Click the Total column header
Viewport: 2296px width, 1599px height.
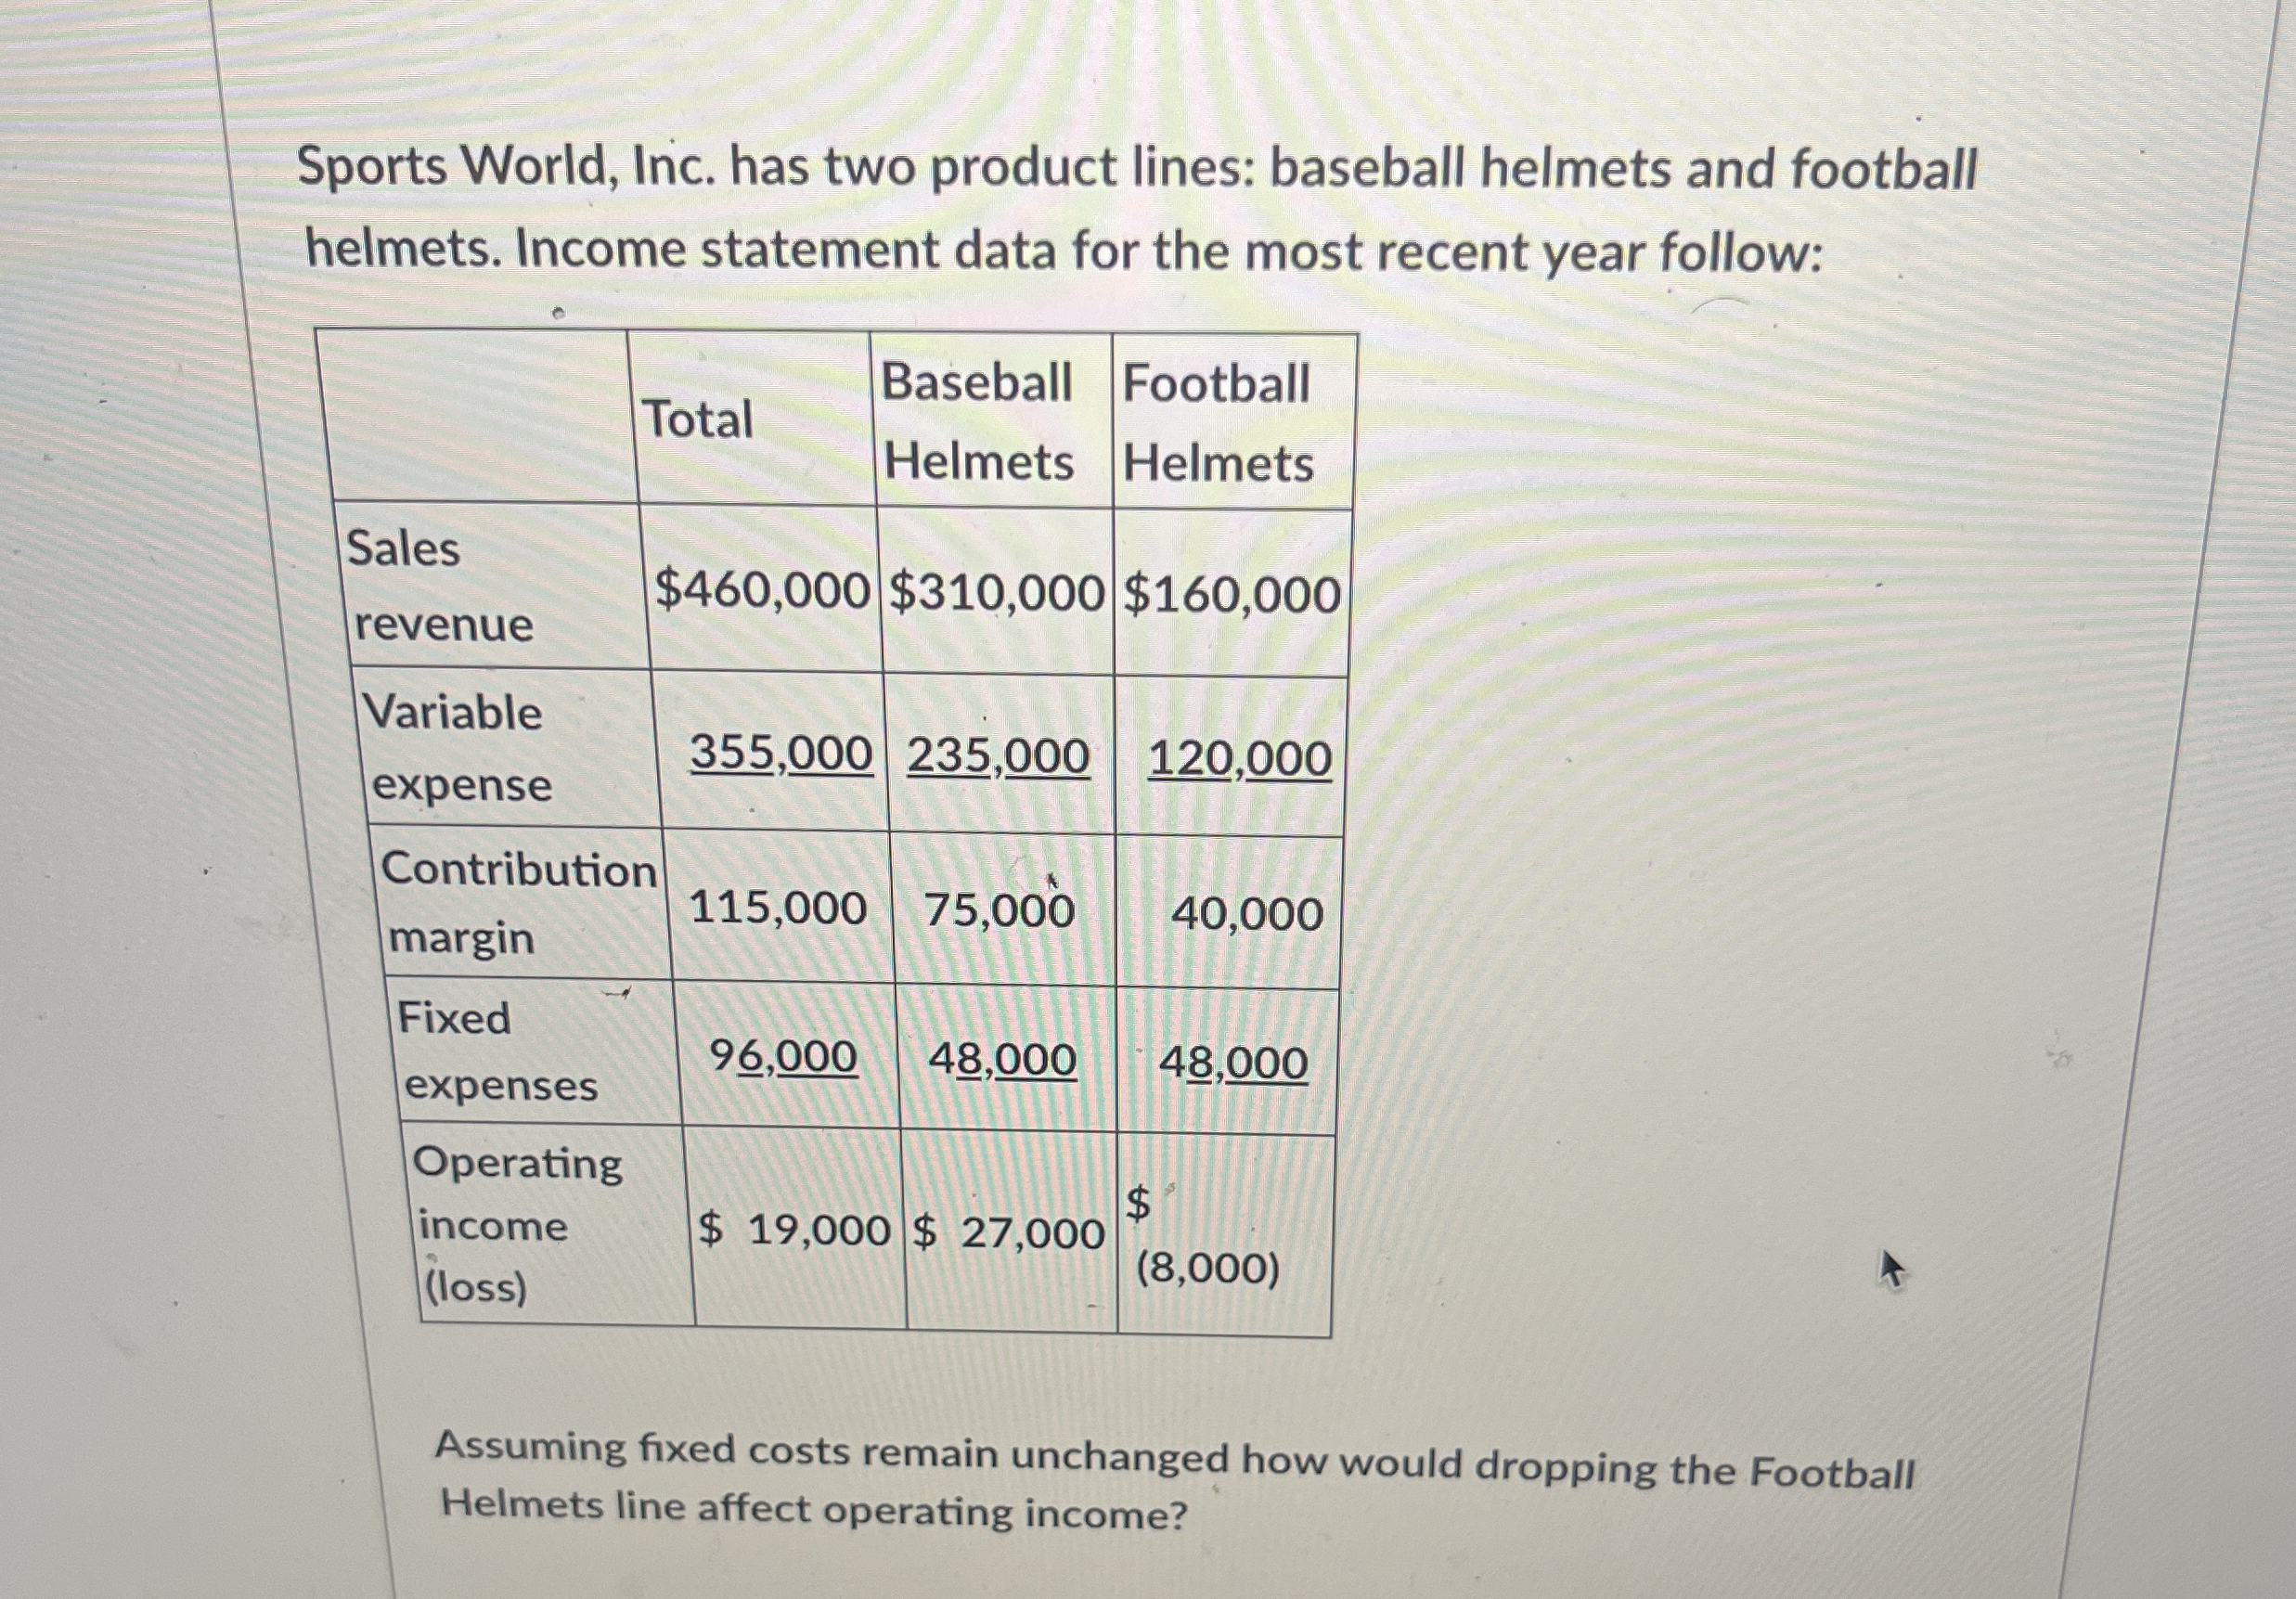pyautogui.click(x=697, y=419)
